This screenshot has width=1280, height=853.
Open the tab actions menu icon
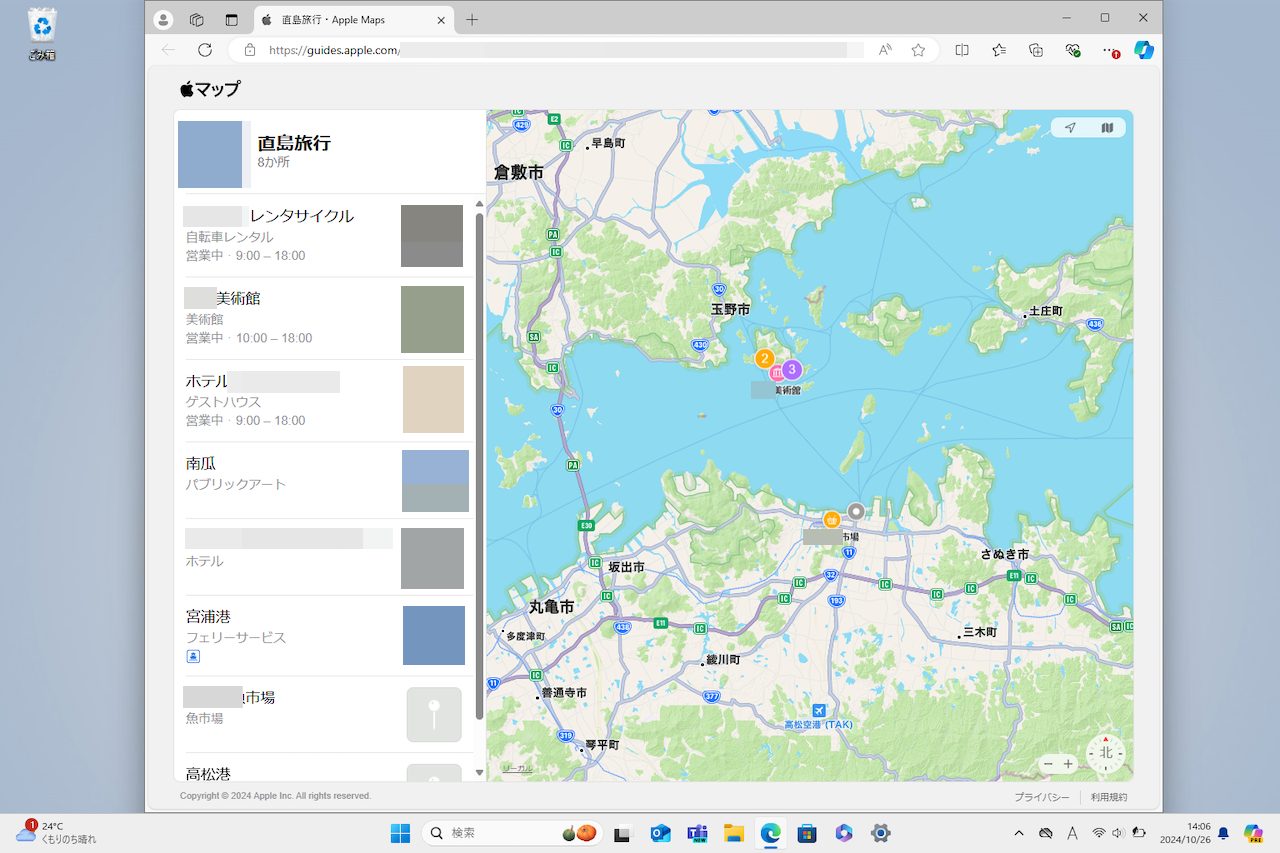pos(231,19)
